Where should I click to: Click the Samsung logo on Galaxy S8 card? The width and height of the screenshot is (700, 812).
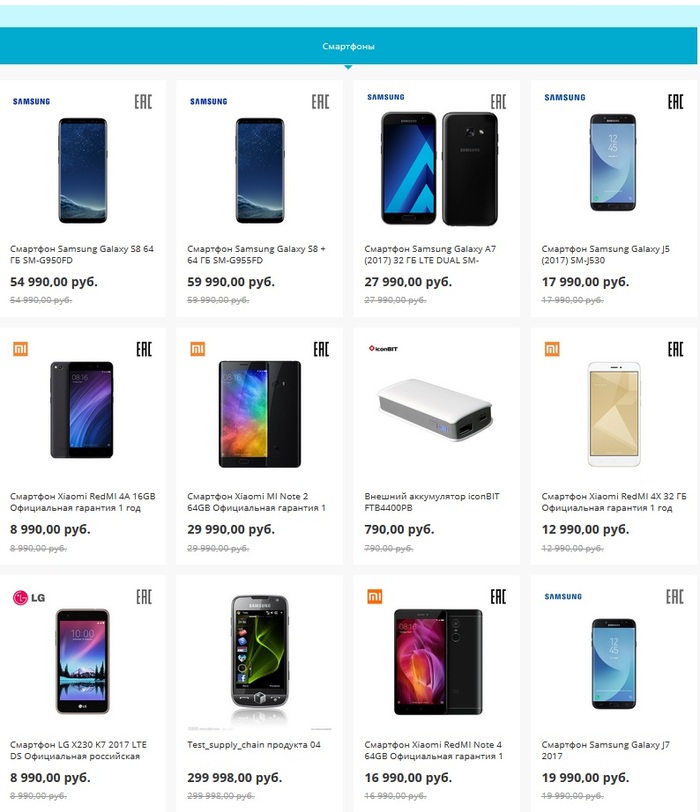pos(31,101)
